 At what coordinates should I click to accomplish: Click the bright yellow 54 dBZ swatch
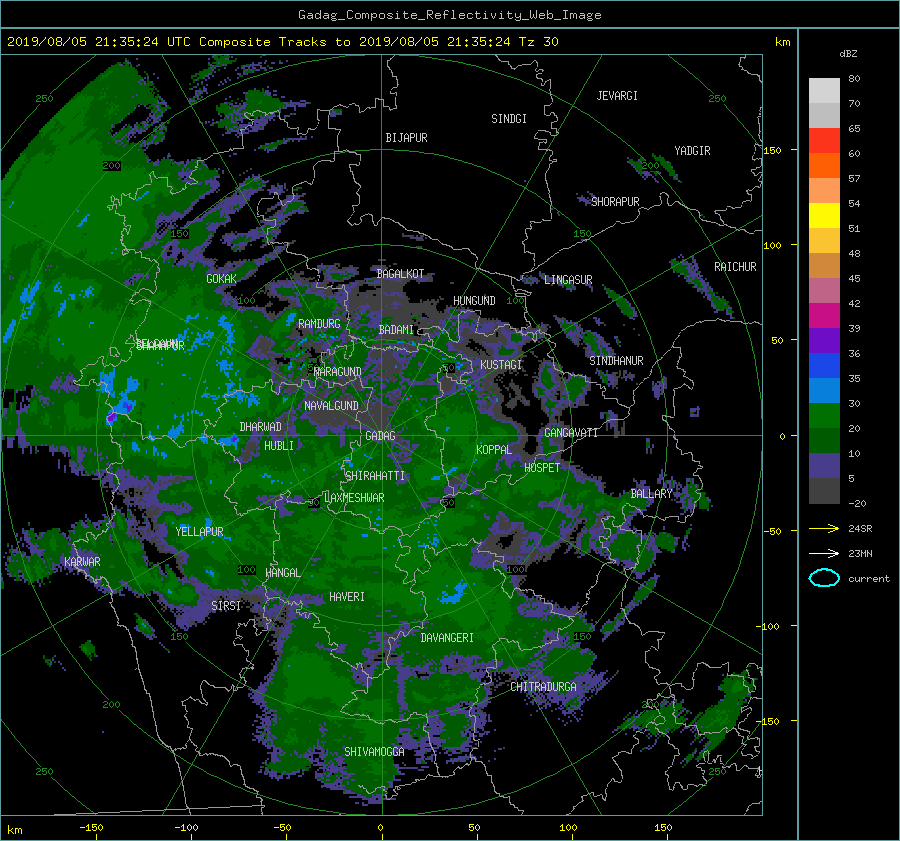pyautogui.click(x=824, y=215)
